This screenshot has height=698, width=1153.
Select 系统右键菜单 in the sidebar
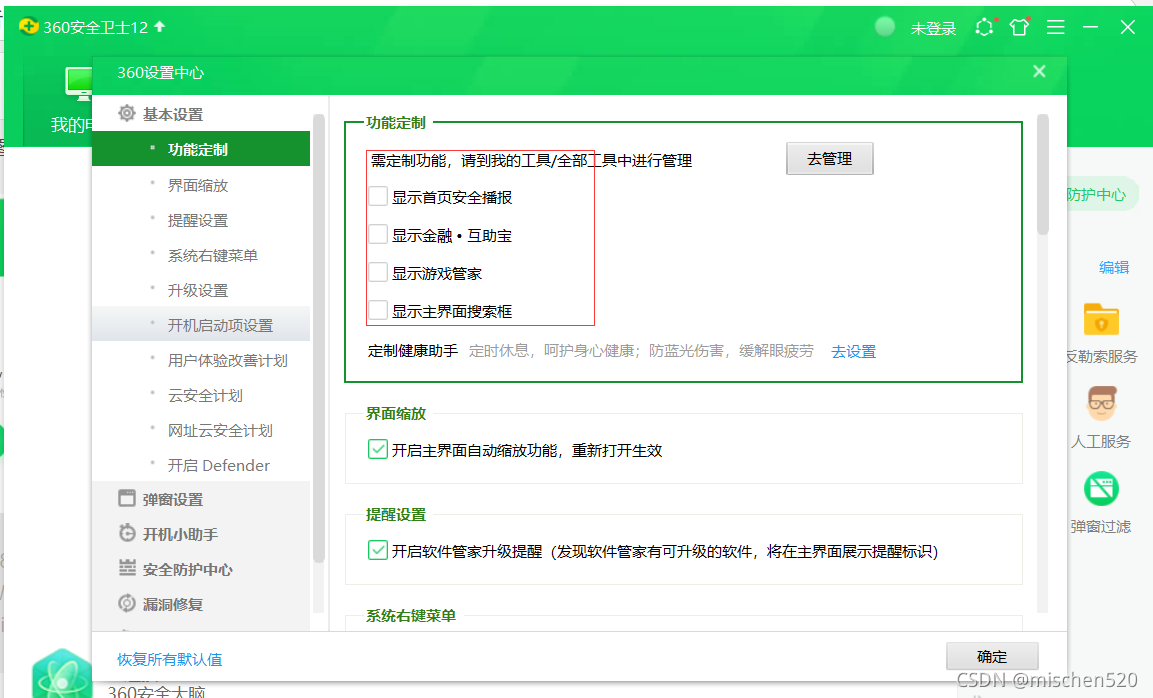tap(201, 255)
